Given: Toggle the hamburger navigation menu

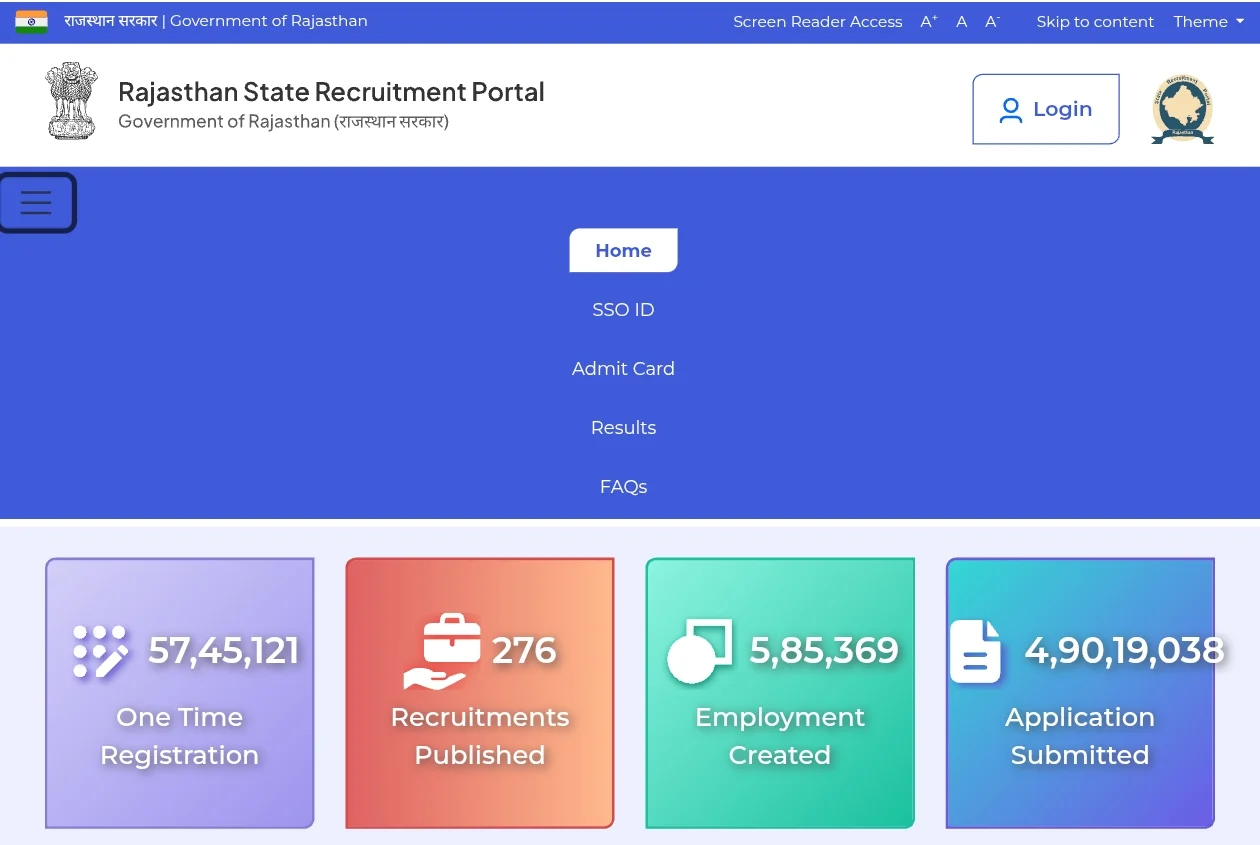Looking at the screenshot, I should pyautogui.click(x=36, y=203).
